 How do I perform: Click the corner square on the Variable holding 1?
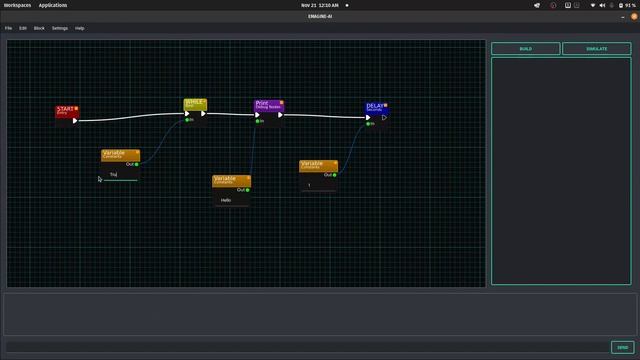(336, 162)
